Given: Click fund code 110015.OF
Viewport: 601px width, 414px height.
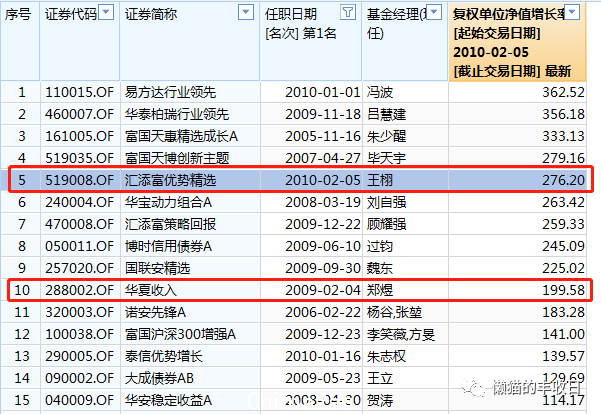Looking at the screenshot, I should click(79, 92).
